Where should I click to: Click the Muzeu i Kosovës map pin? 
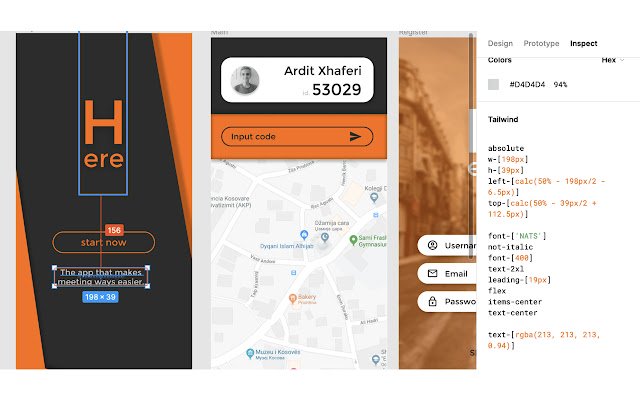pos(250,353)
